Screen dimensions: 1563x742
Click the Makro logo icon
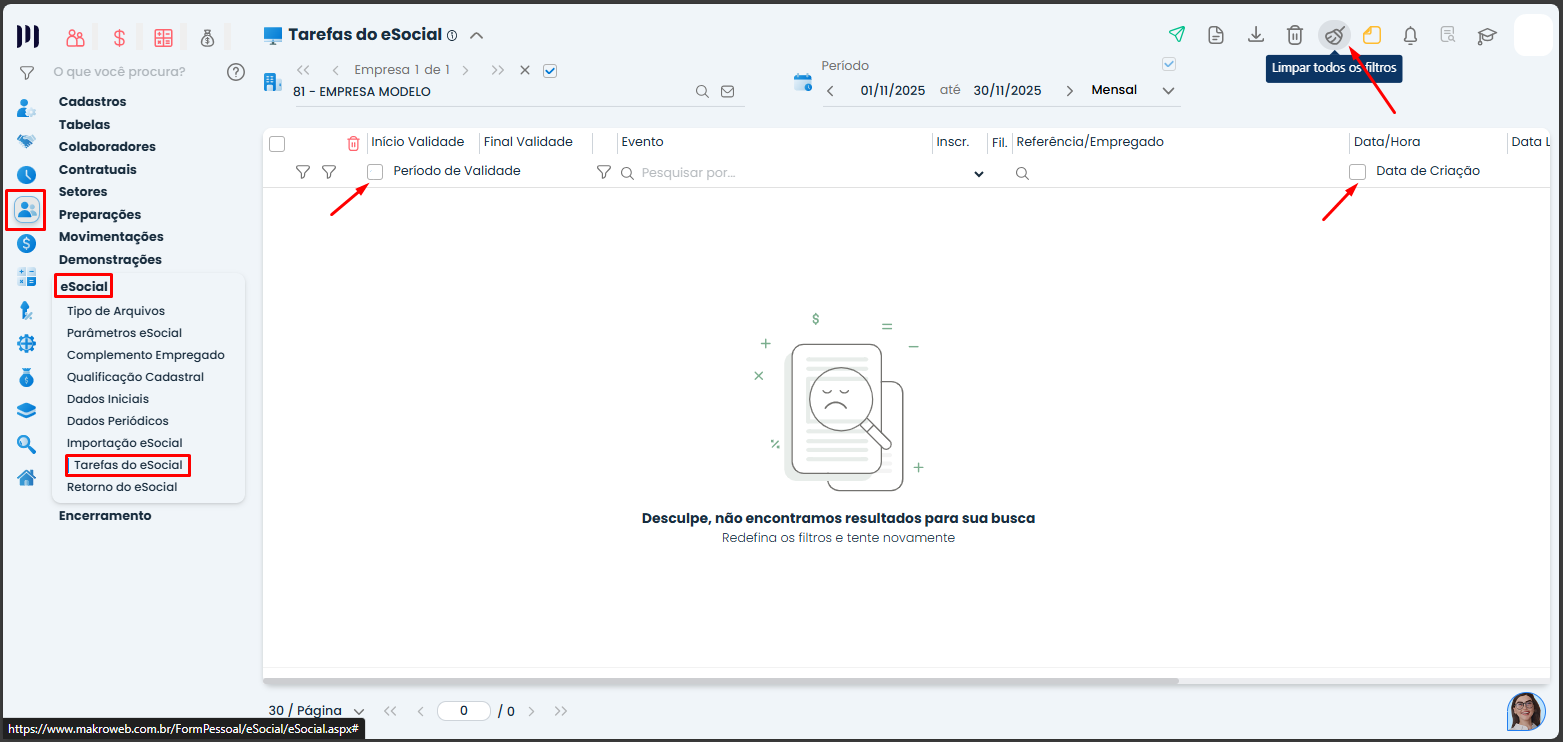click(28, 37)
